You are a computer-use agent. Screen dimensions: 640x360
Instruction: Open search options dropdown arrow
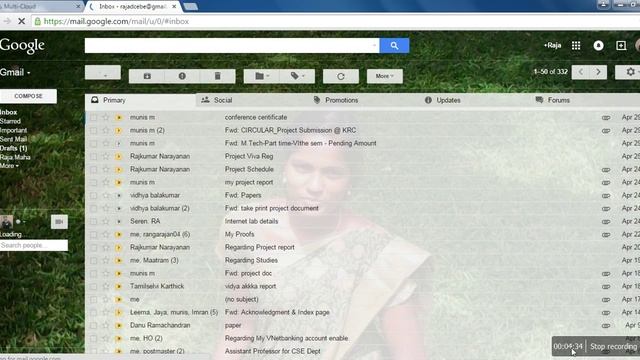(374, 46)
